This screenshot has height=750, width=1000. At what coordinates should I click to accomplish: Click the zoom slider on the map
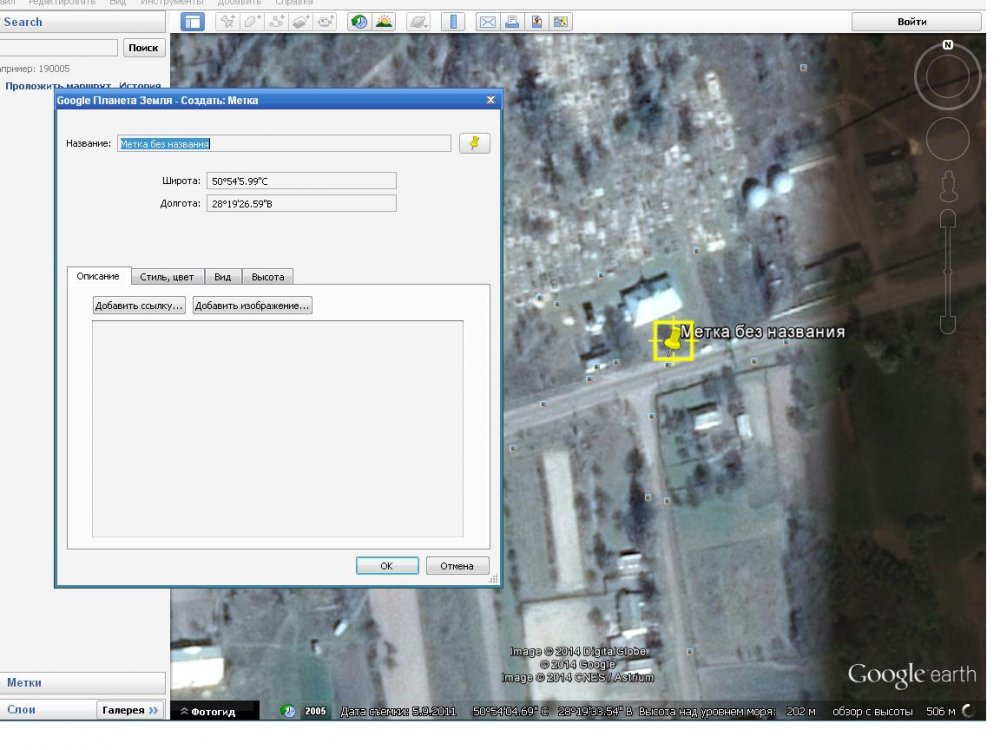(948, 271)
